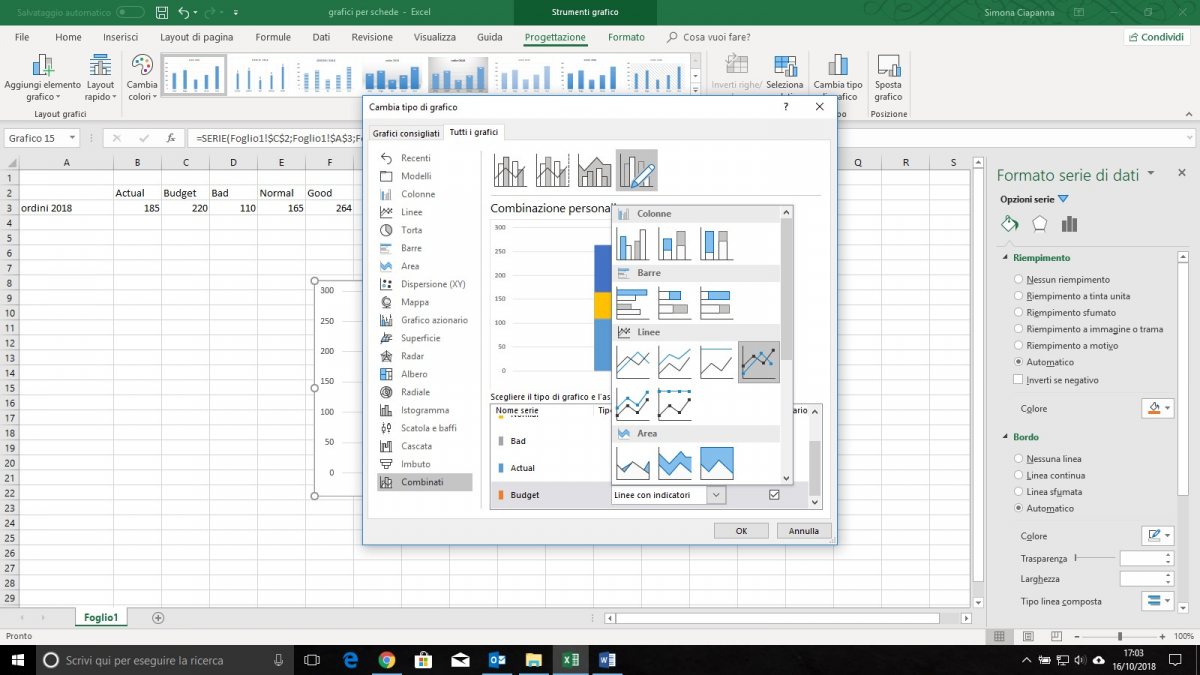Click the Riempimento paint bucket icon
Image resolution: width=1200 pixels, height=675 pixels.
pos(1009,223)
